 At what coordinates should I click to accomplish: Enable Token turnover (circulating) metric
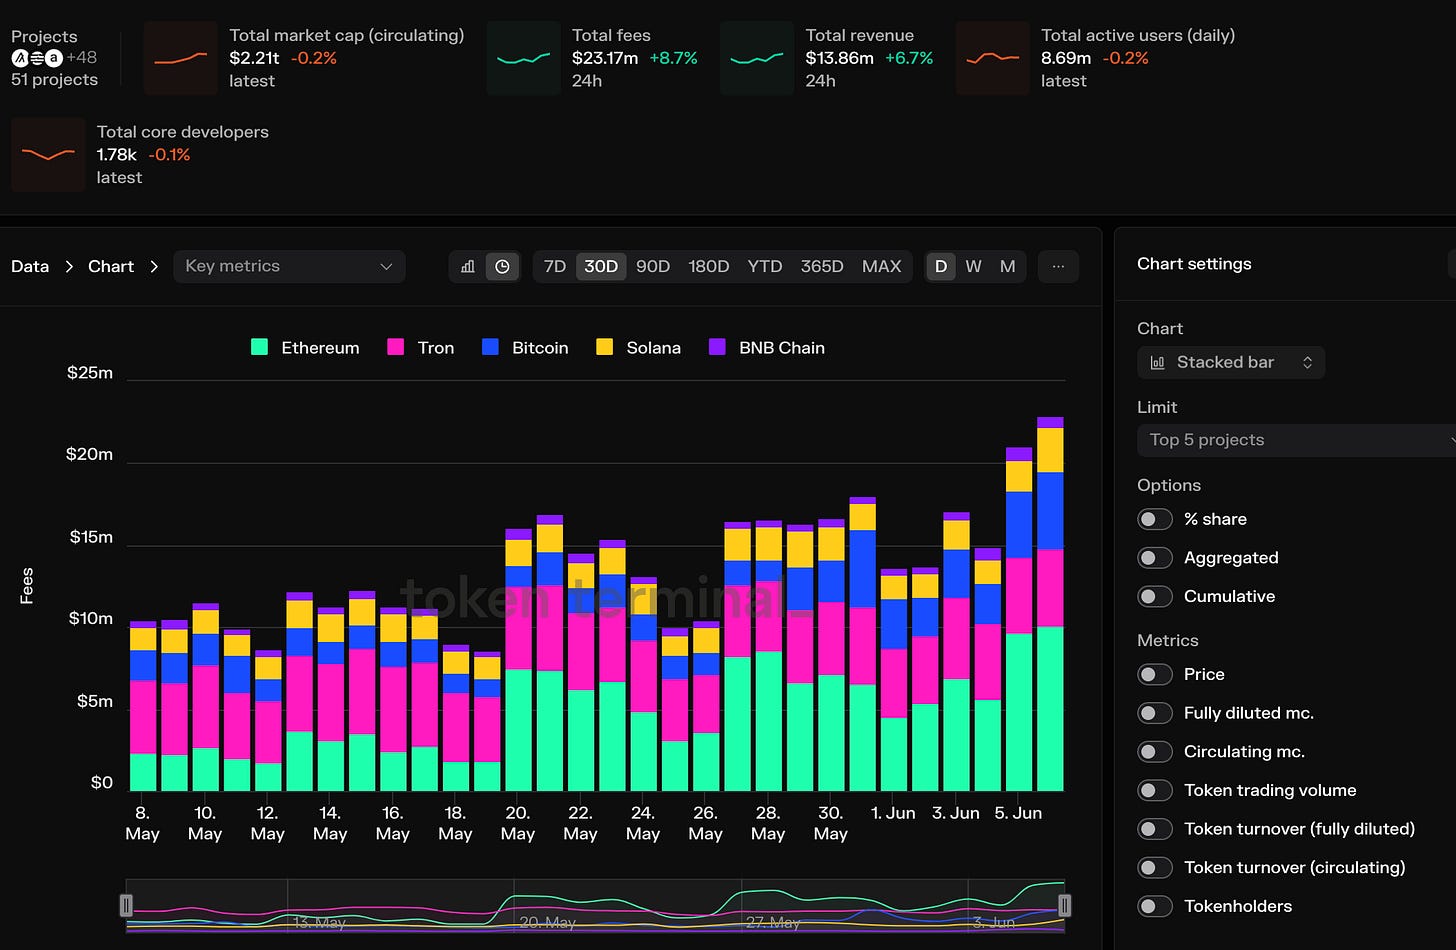pyautogui.click(x=1154, y=868)
